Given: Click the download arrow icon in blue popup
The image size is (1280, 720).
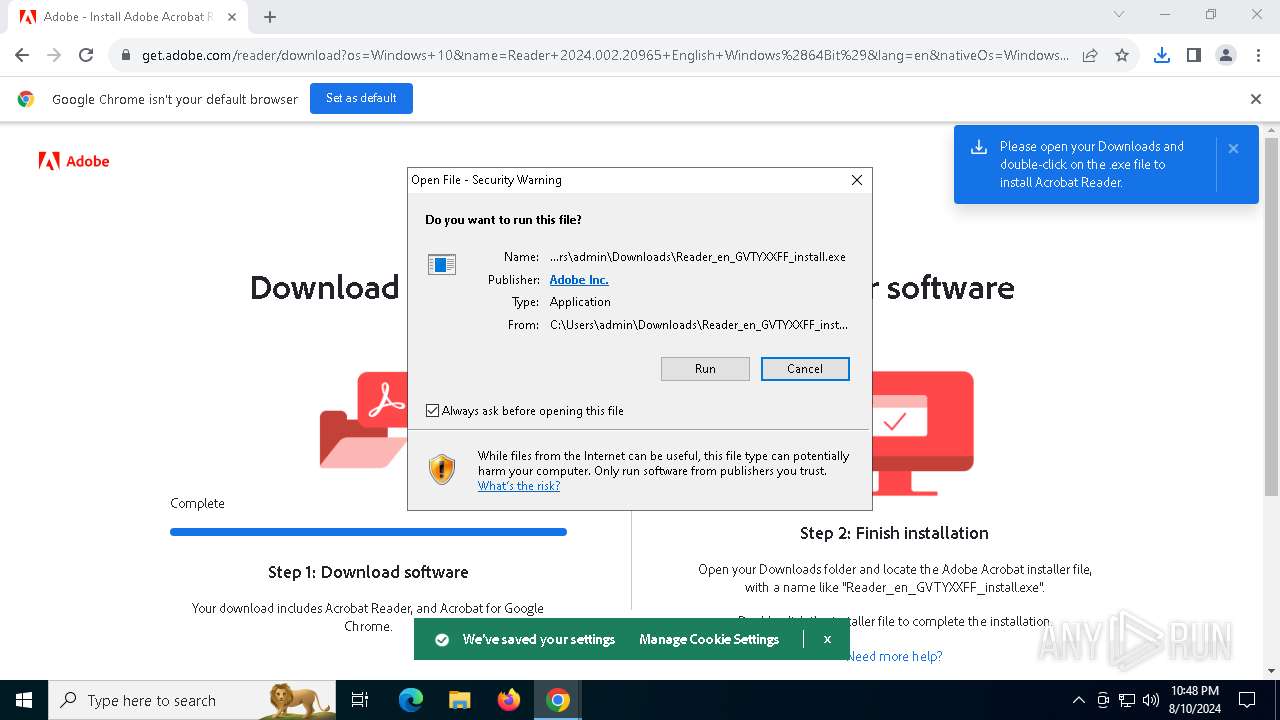Looking at the screenshot, I should point(979,148).
